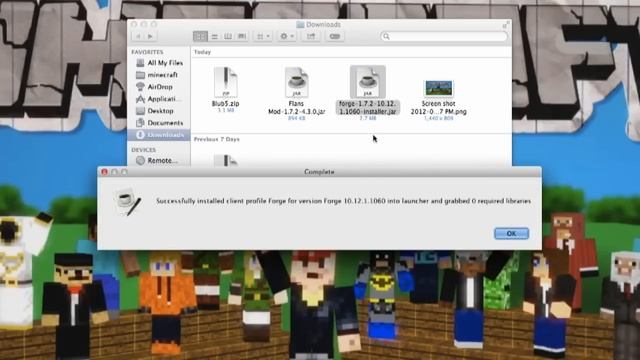The image size is (640, 360).
Task: Focus the Finder search field
Action: pyautogui.click(x=444, y=36)
